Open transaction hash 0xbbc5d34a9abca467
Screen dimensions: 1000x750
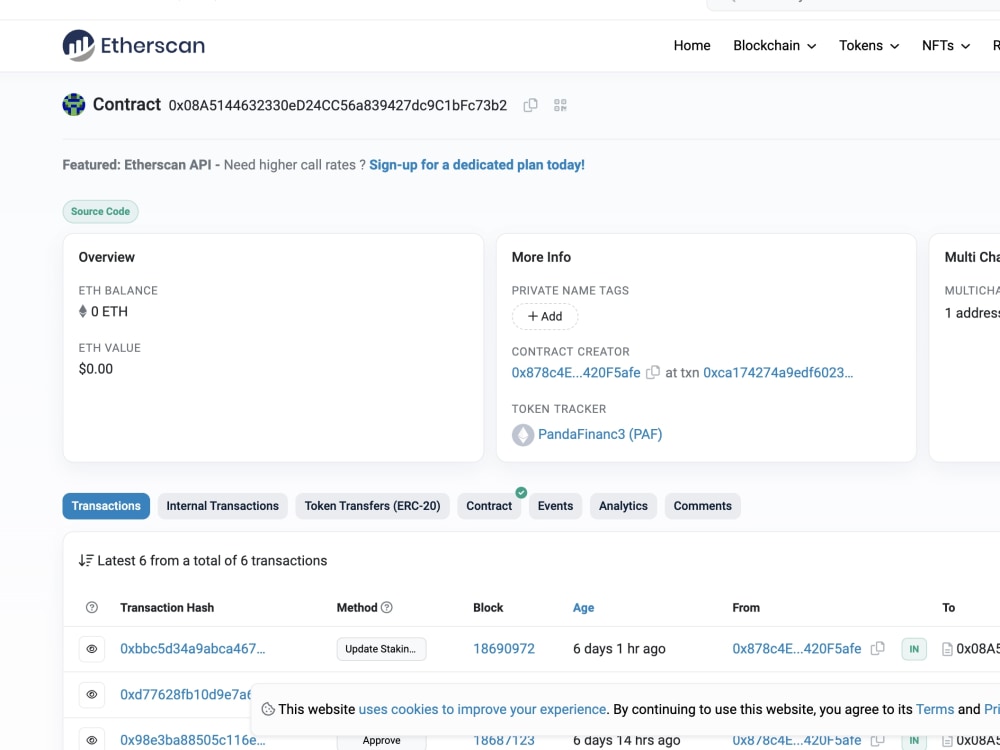pyautogui.click(x=193, y=649)
